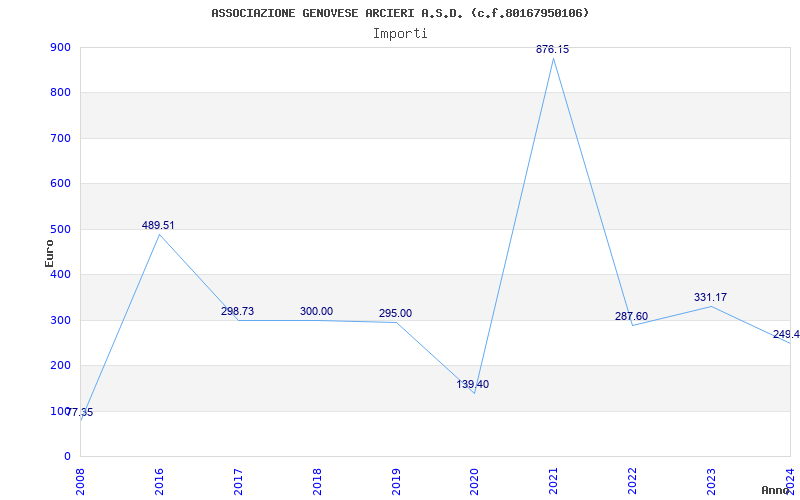Image resolution: width=800 pixels, height=500 pixels.
Task: Click the 2023 x-axis year label
Action: click(x=711, y=481)
